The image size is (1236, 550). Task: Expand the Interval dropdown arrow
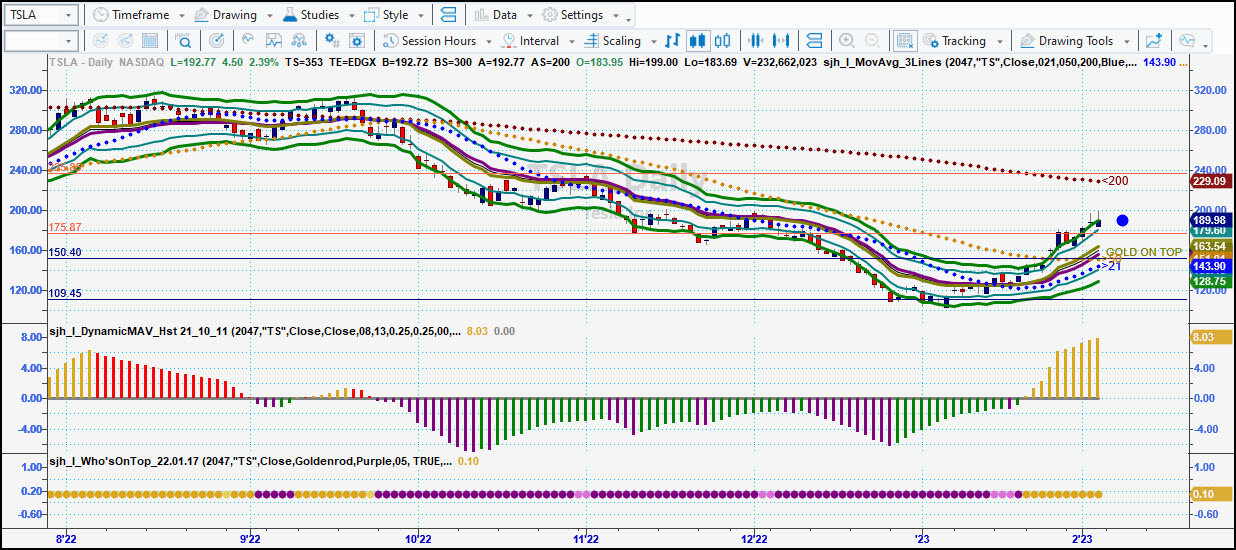pyautogui.click(x=570, y=42)
